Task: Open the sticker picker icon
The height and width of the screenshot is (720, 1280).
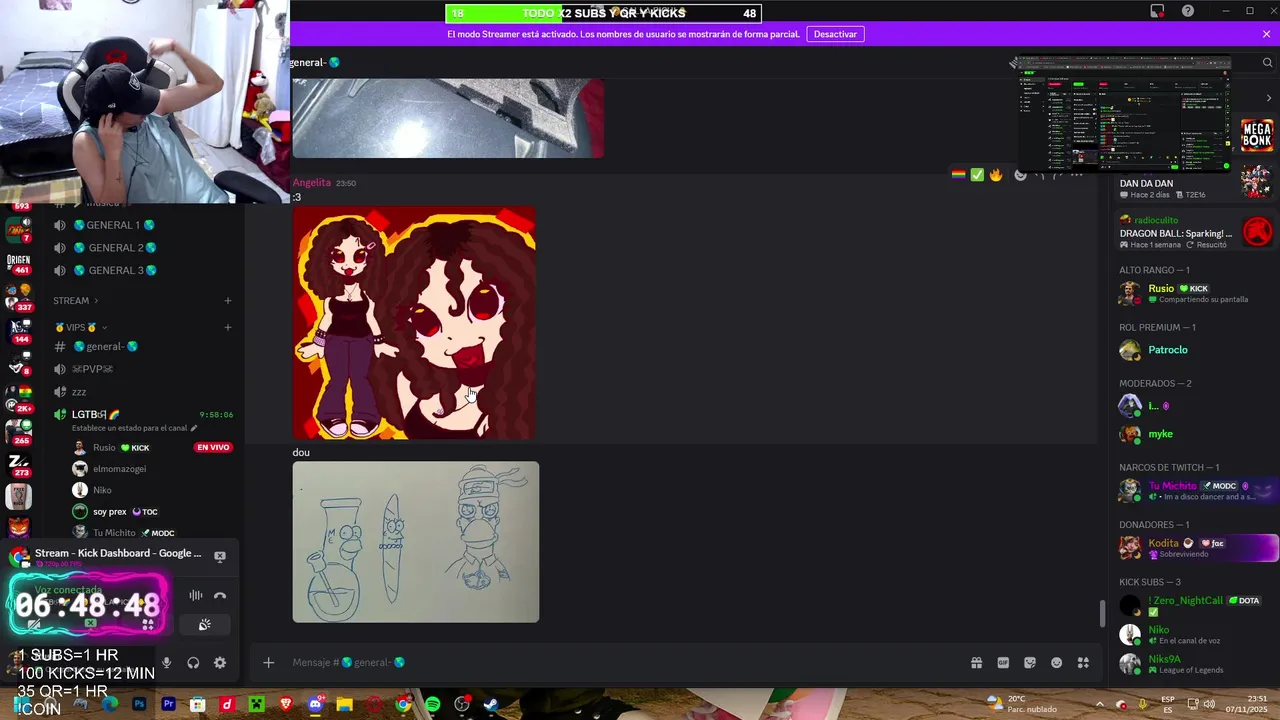Action: coord(1030,662)
